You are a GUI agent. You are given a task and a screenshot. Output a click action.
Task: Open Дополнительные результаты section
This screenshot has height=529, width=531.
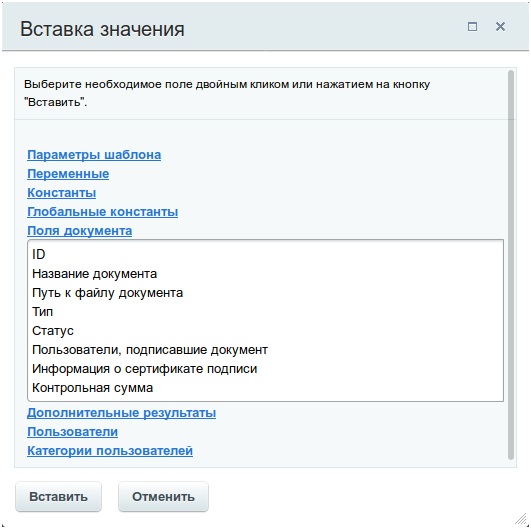(121, 413)
